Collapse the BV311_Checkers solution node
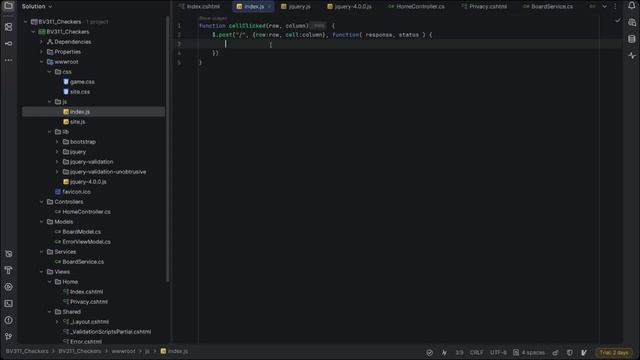 point(26,22)
